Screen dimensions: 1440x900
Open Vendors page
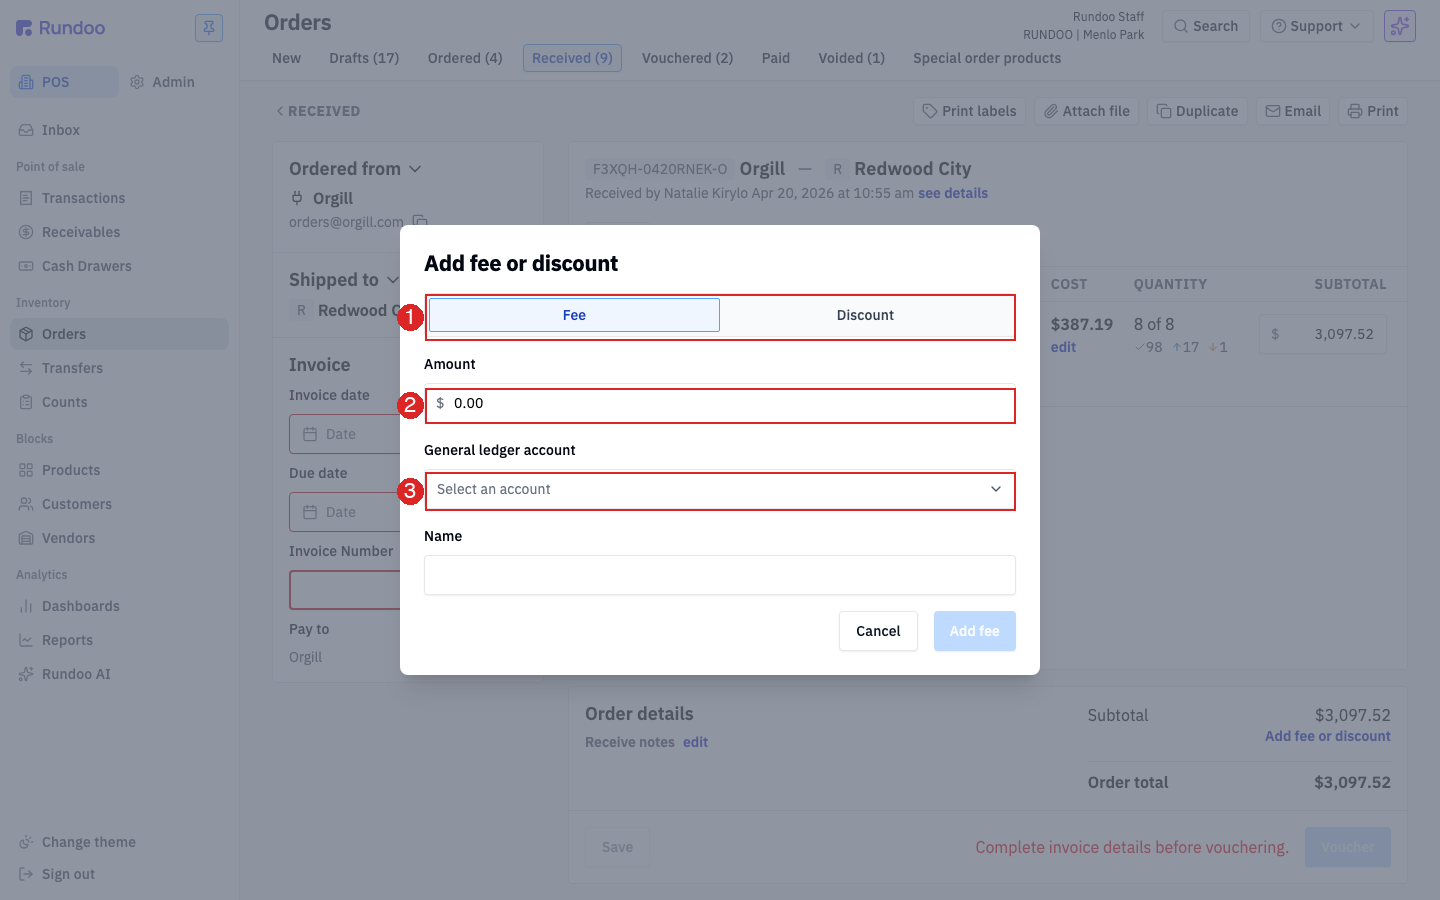point(119,538)
